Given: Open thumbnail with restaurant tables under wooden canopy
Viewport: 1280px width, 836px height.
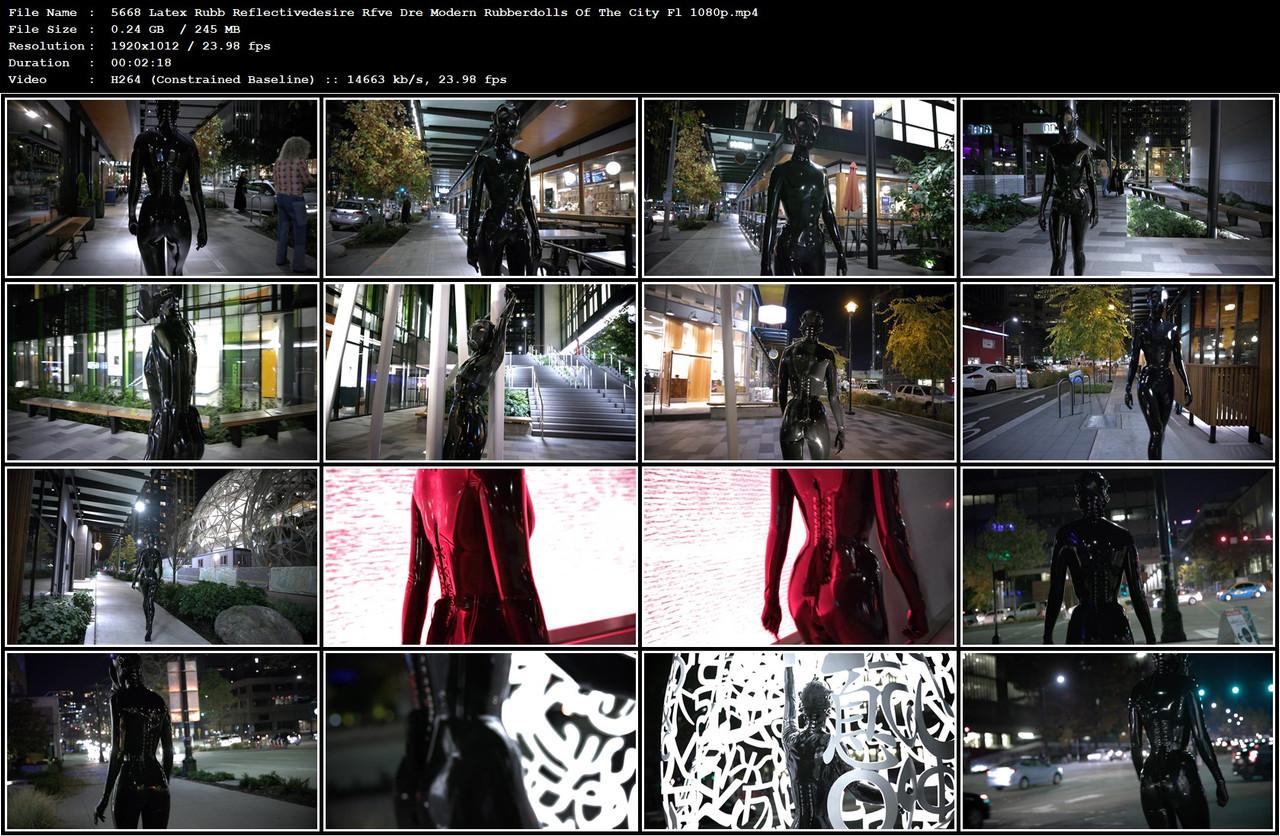Looking at the screenshot, I should (x=480, y=187).
